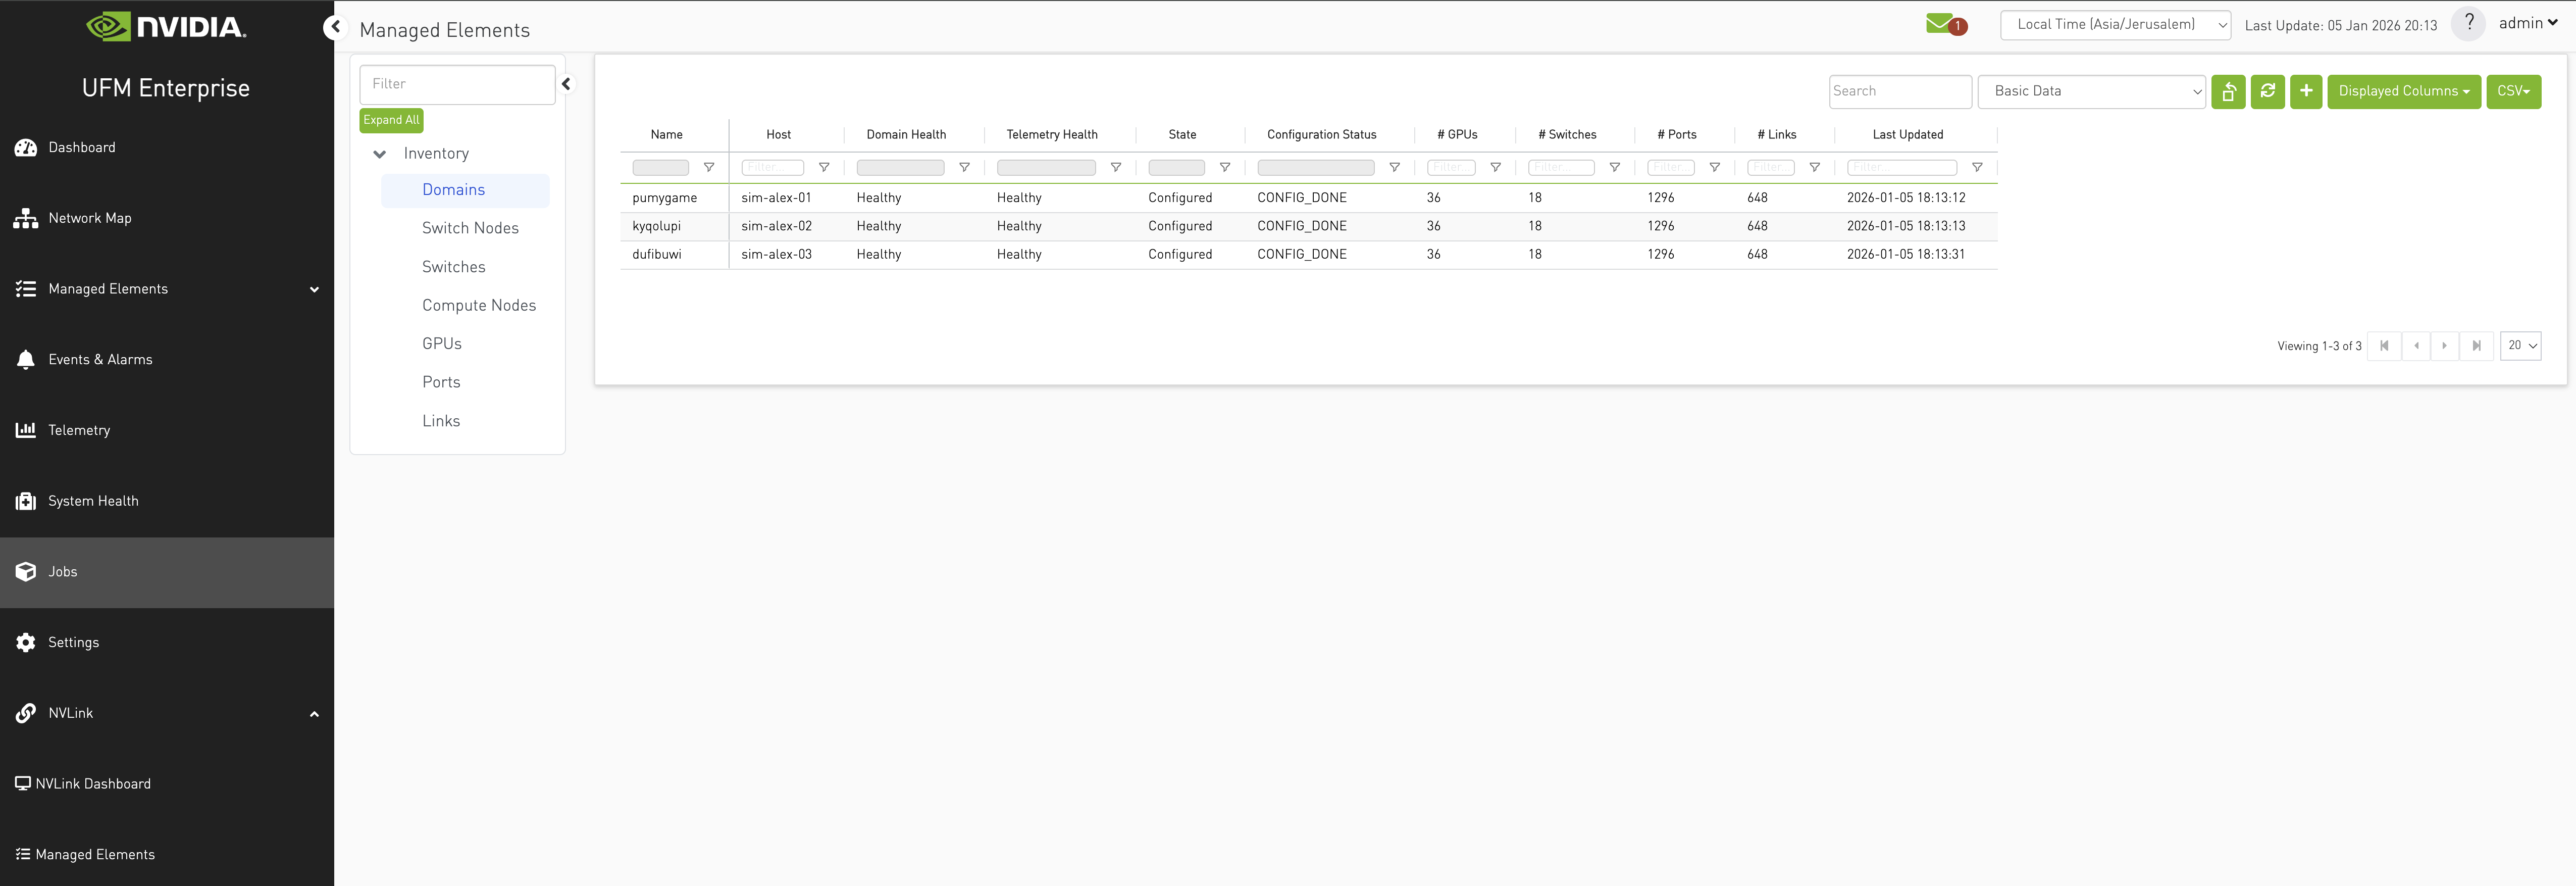Click the System Health medkit icon
The image size is (2576, 886).
[26, 501]
